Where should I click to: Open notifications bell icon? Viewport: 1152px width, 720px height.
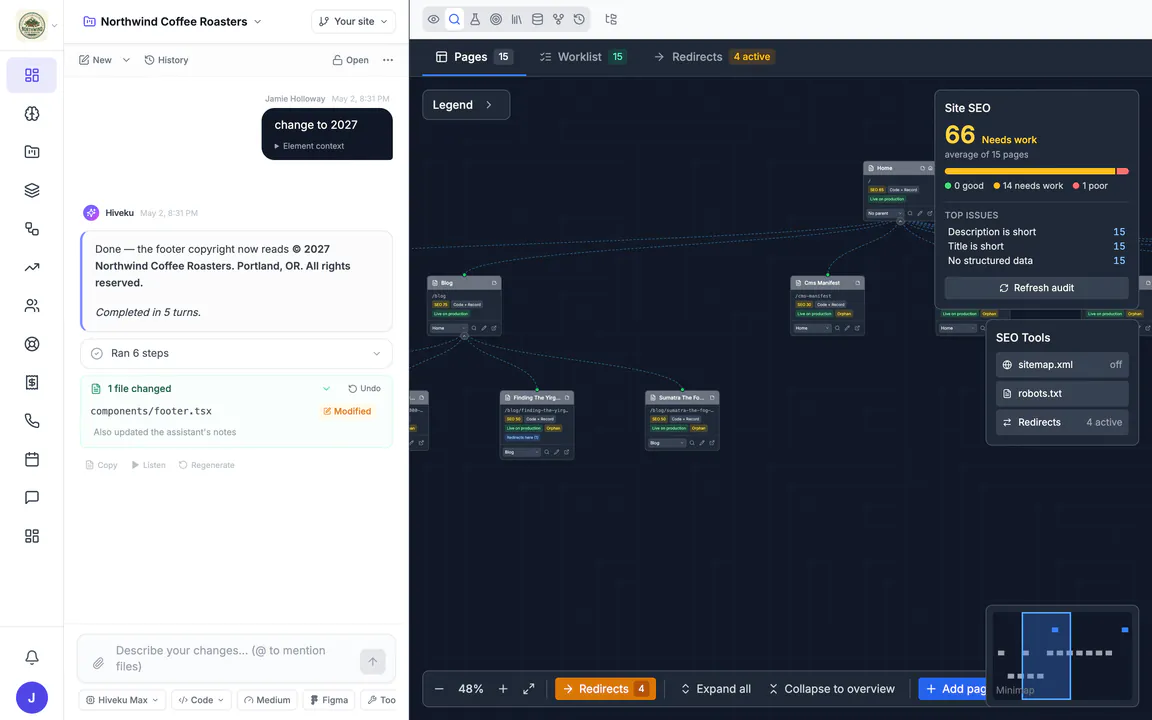(x=32, y=658)
